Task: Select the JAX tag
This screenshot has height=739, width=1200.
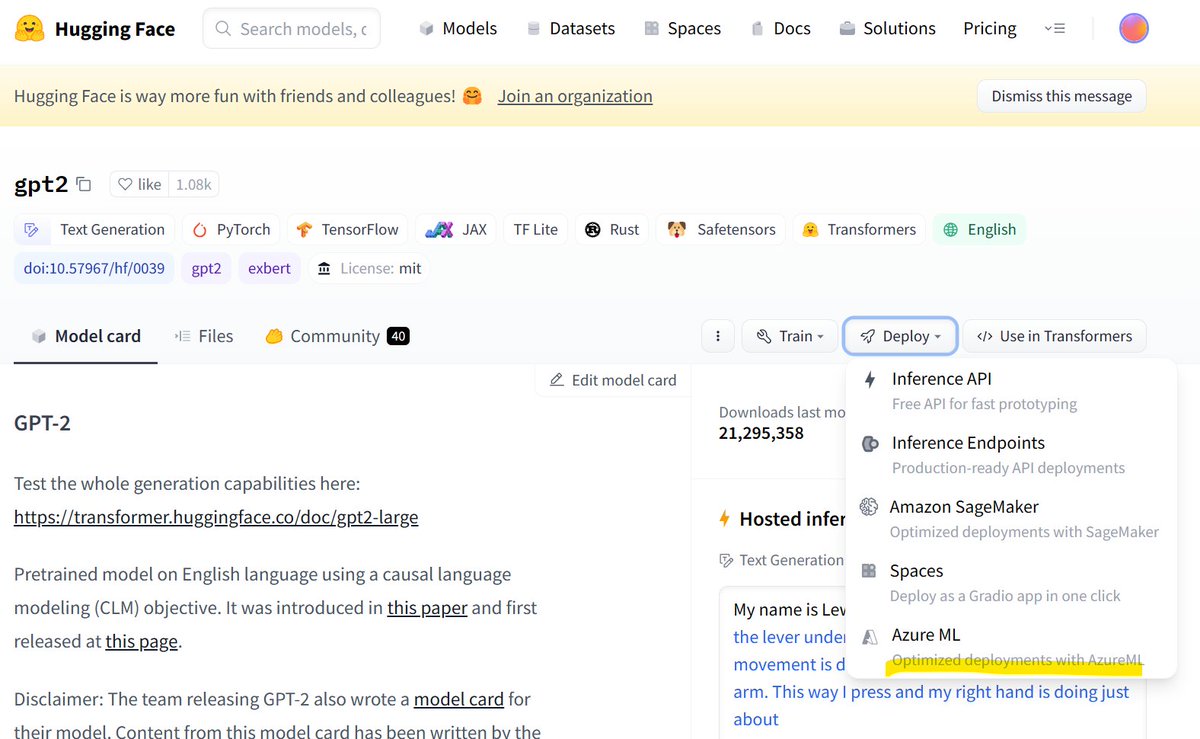Action: click(455, 229)
